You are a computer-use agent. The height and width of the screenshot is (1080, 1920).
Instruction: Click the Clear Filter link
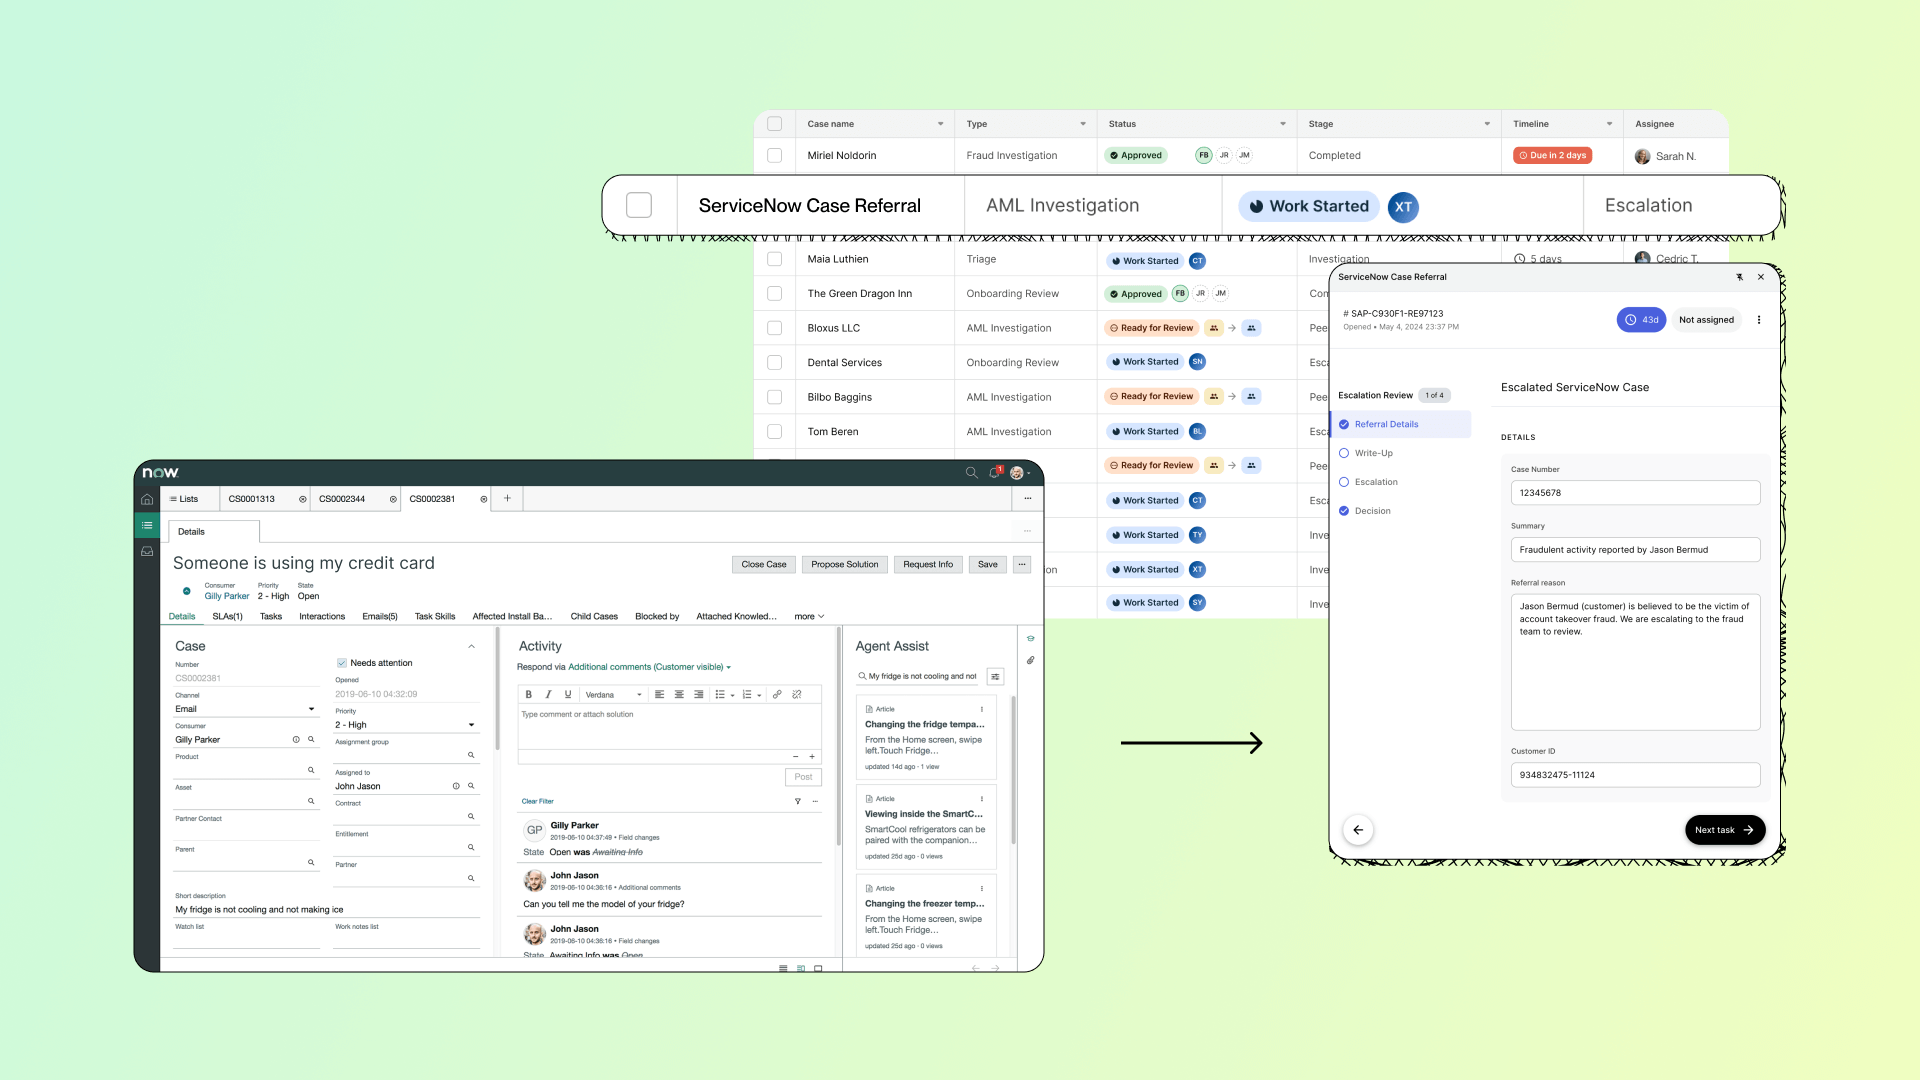[x=537, y=801]
